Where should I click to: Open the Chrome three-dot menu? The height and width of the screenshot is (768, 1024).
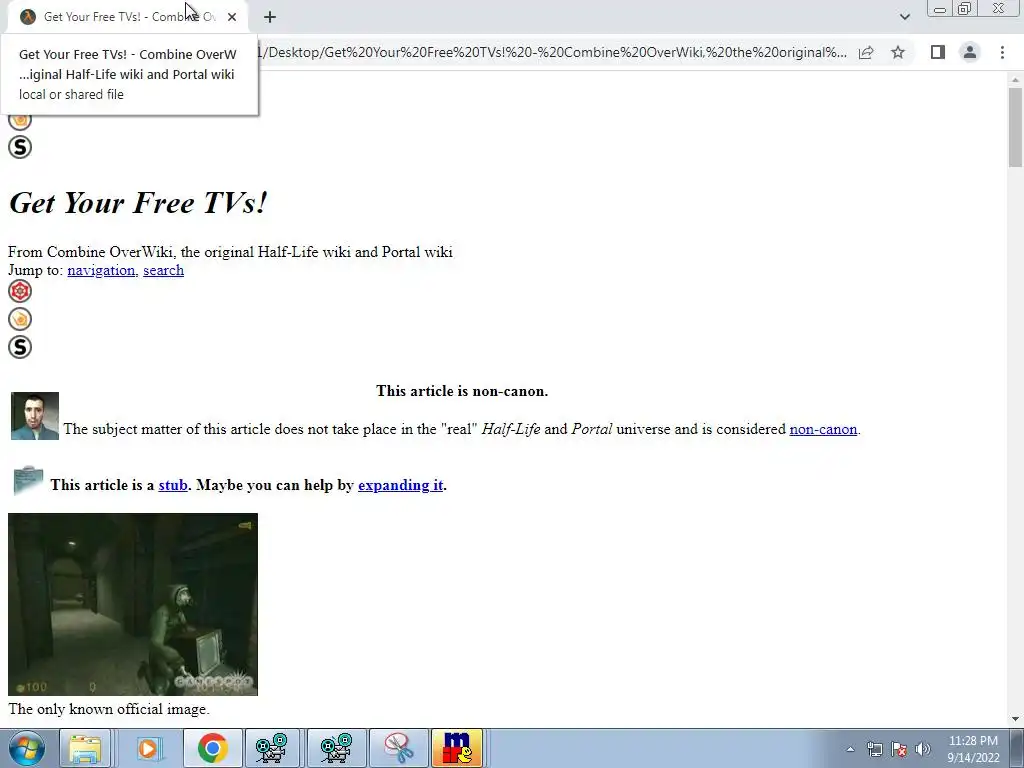[x=1002, y=52]
